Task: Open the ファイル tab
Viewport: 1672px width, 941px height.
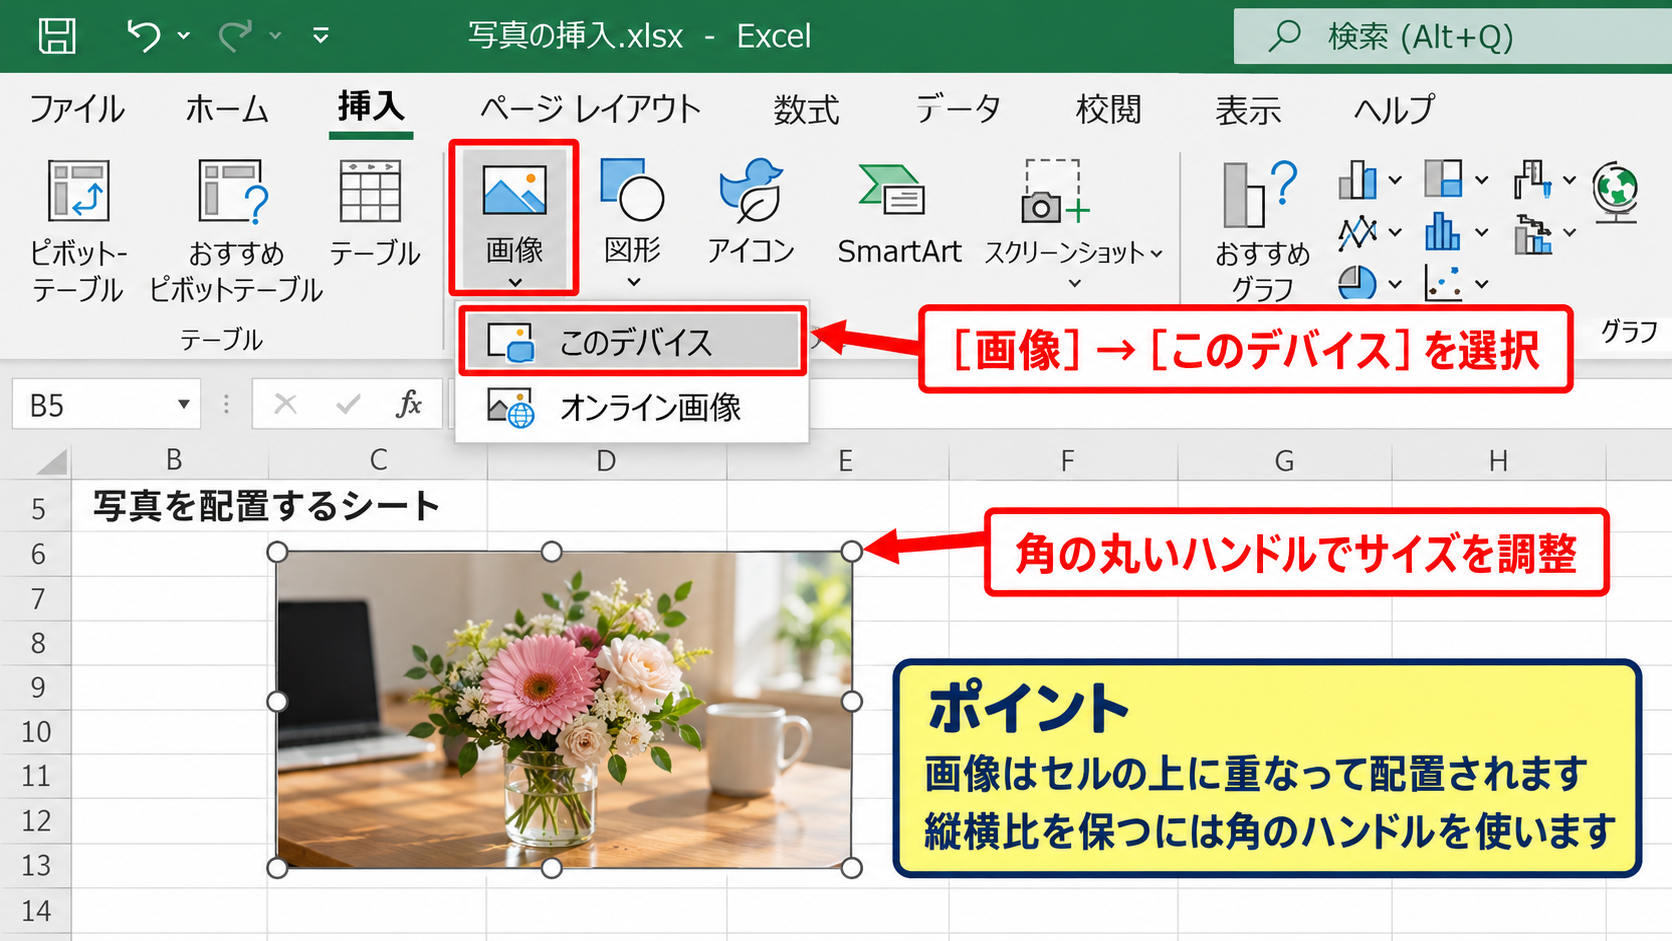Action: pyautogui.click(x=77, y=108)
